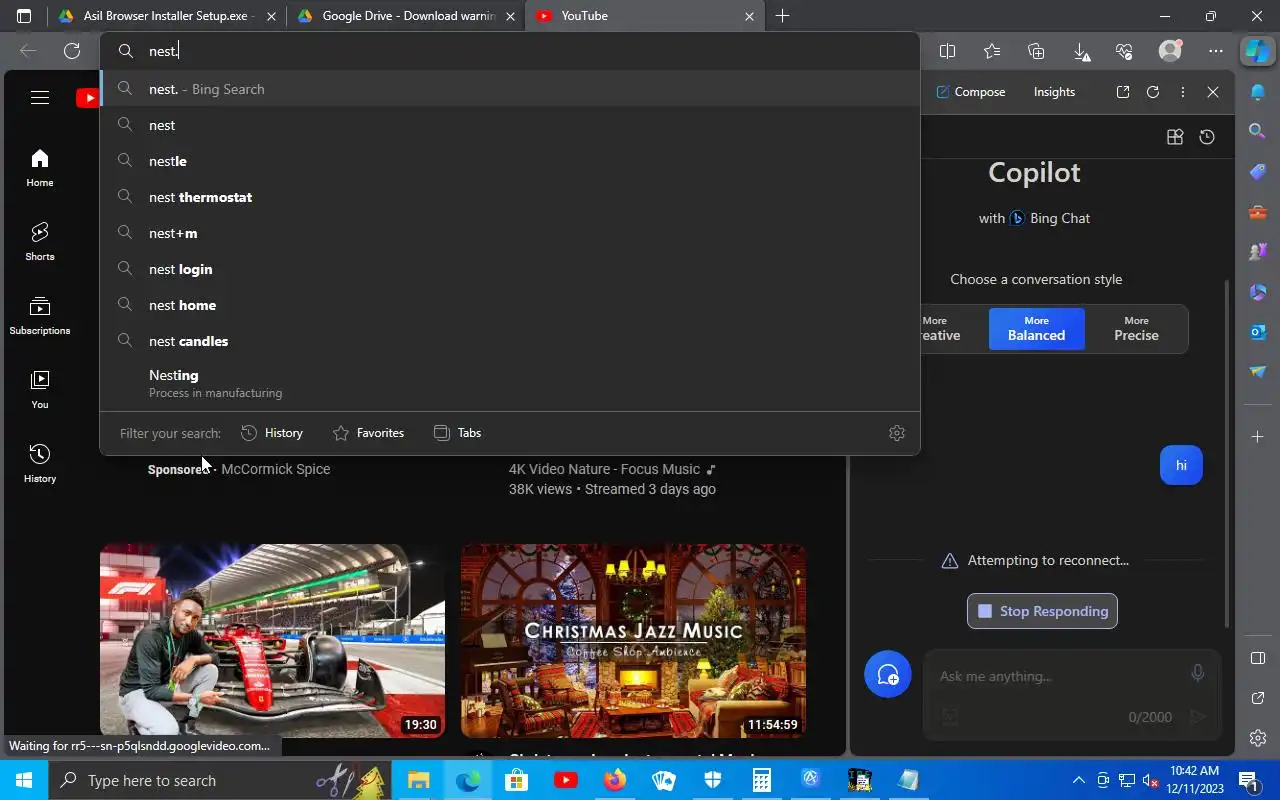Image resolution: width=1280 pixels, height=800 pixels.
Task: Select the 'nestle' suggestion
Action: pos(510,161)
